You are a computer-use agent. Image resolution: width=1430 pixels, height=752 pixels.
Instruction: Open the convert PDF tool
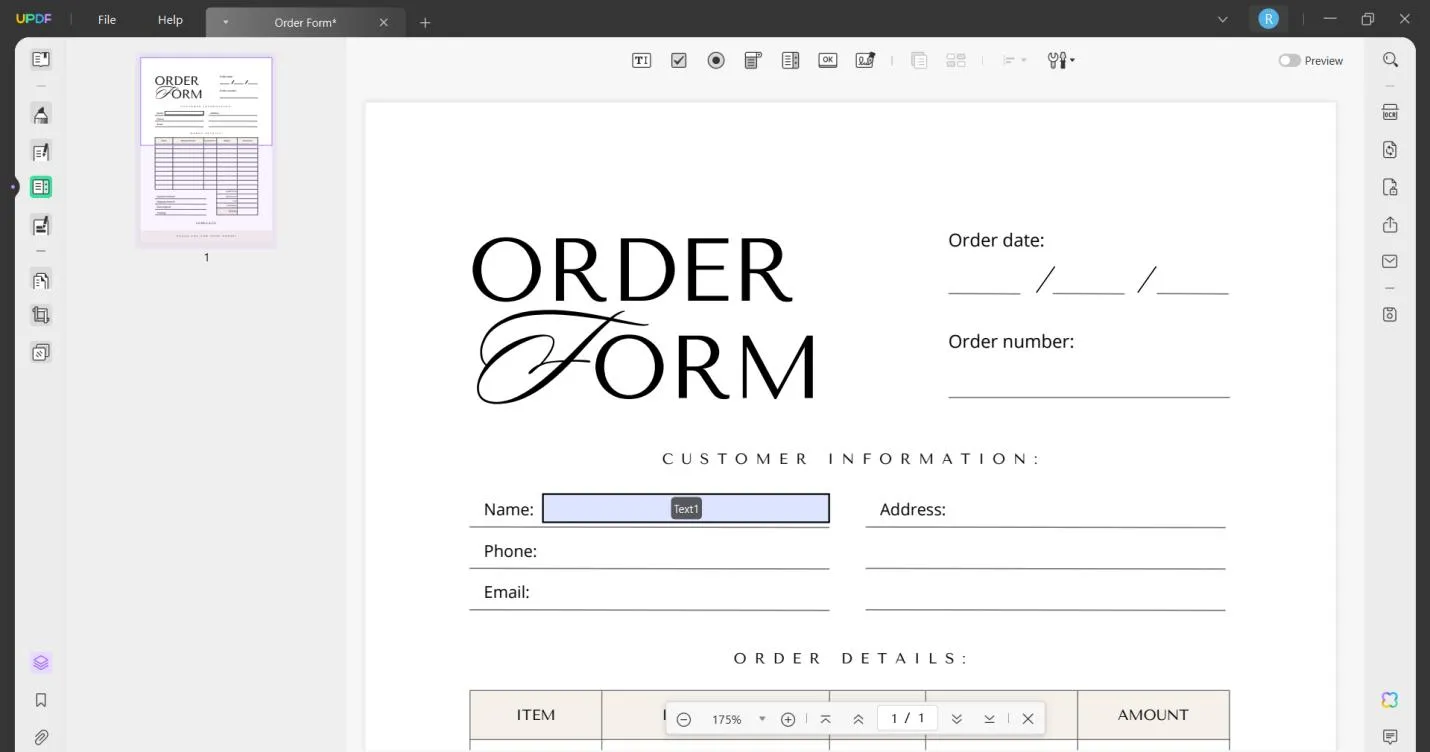[x=1390, y=150]
